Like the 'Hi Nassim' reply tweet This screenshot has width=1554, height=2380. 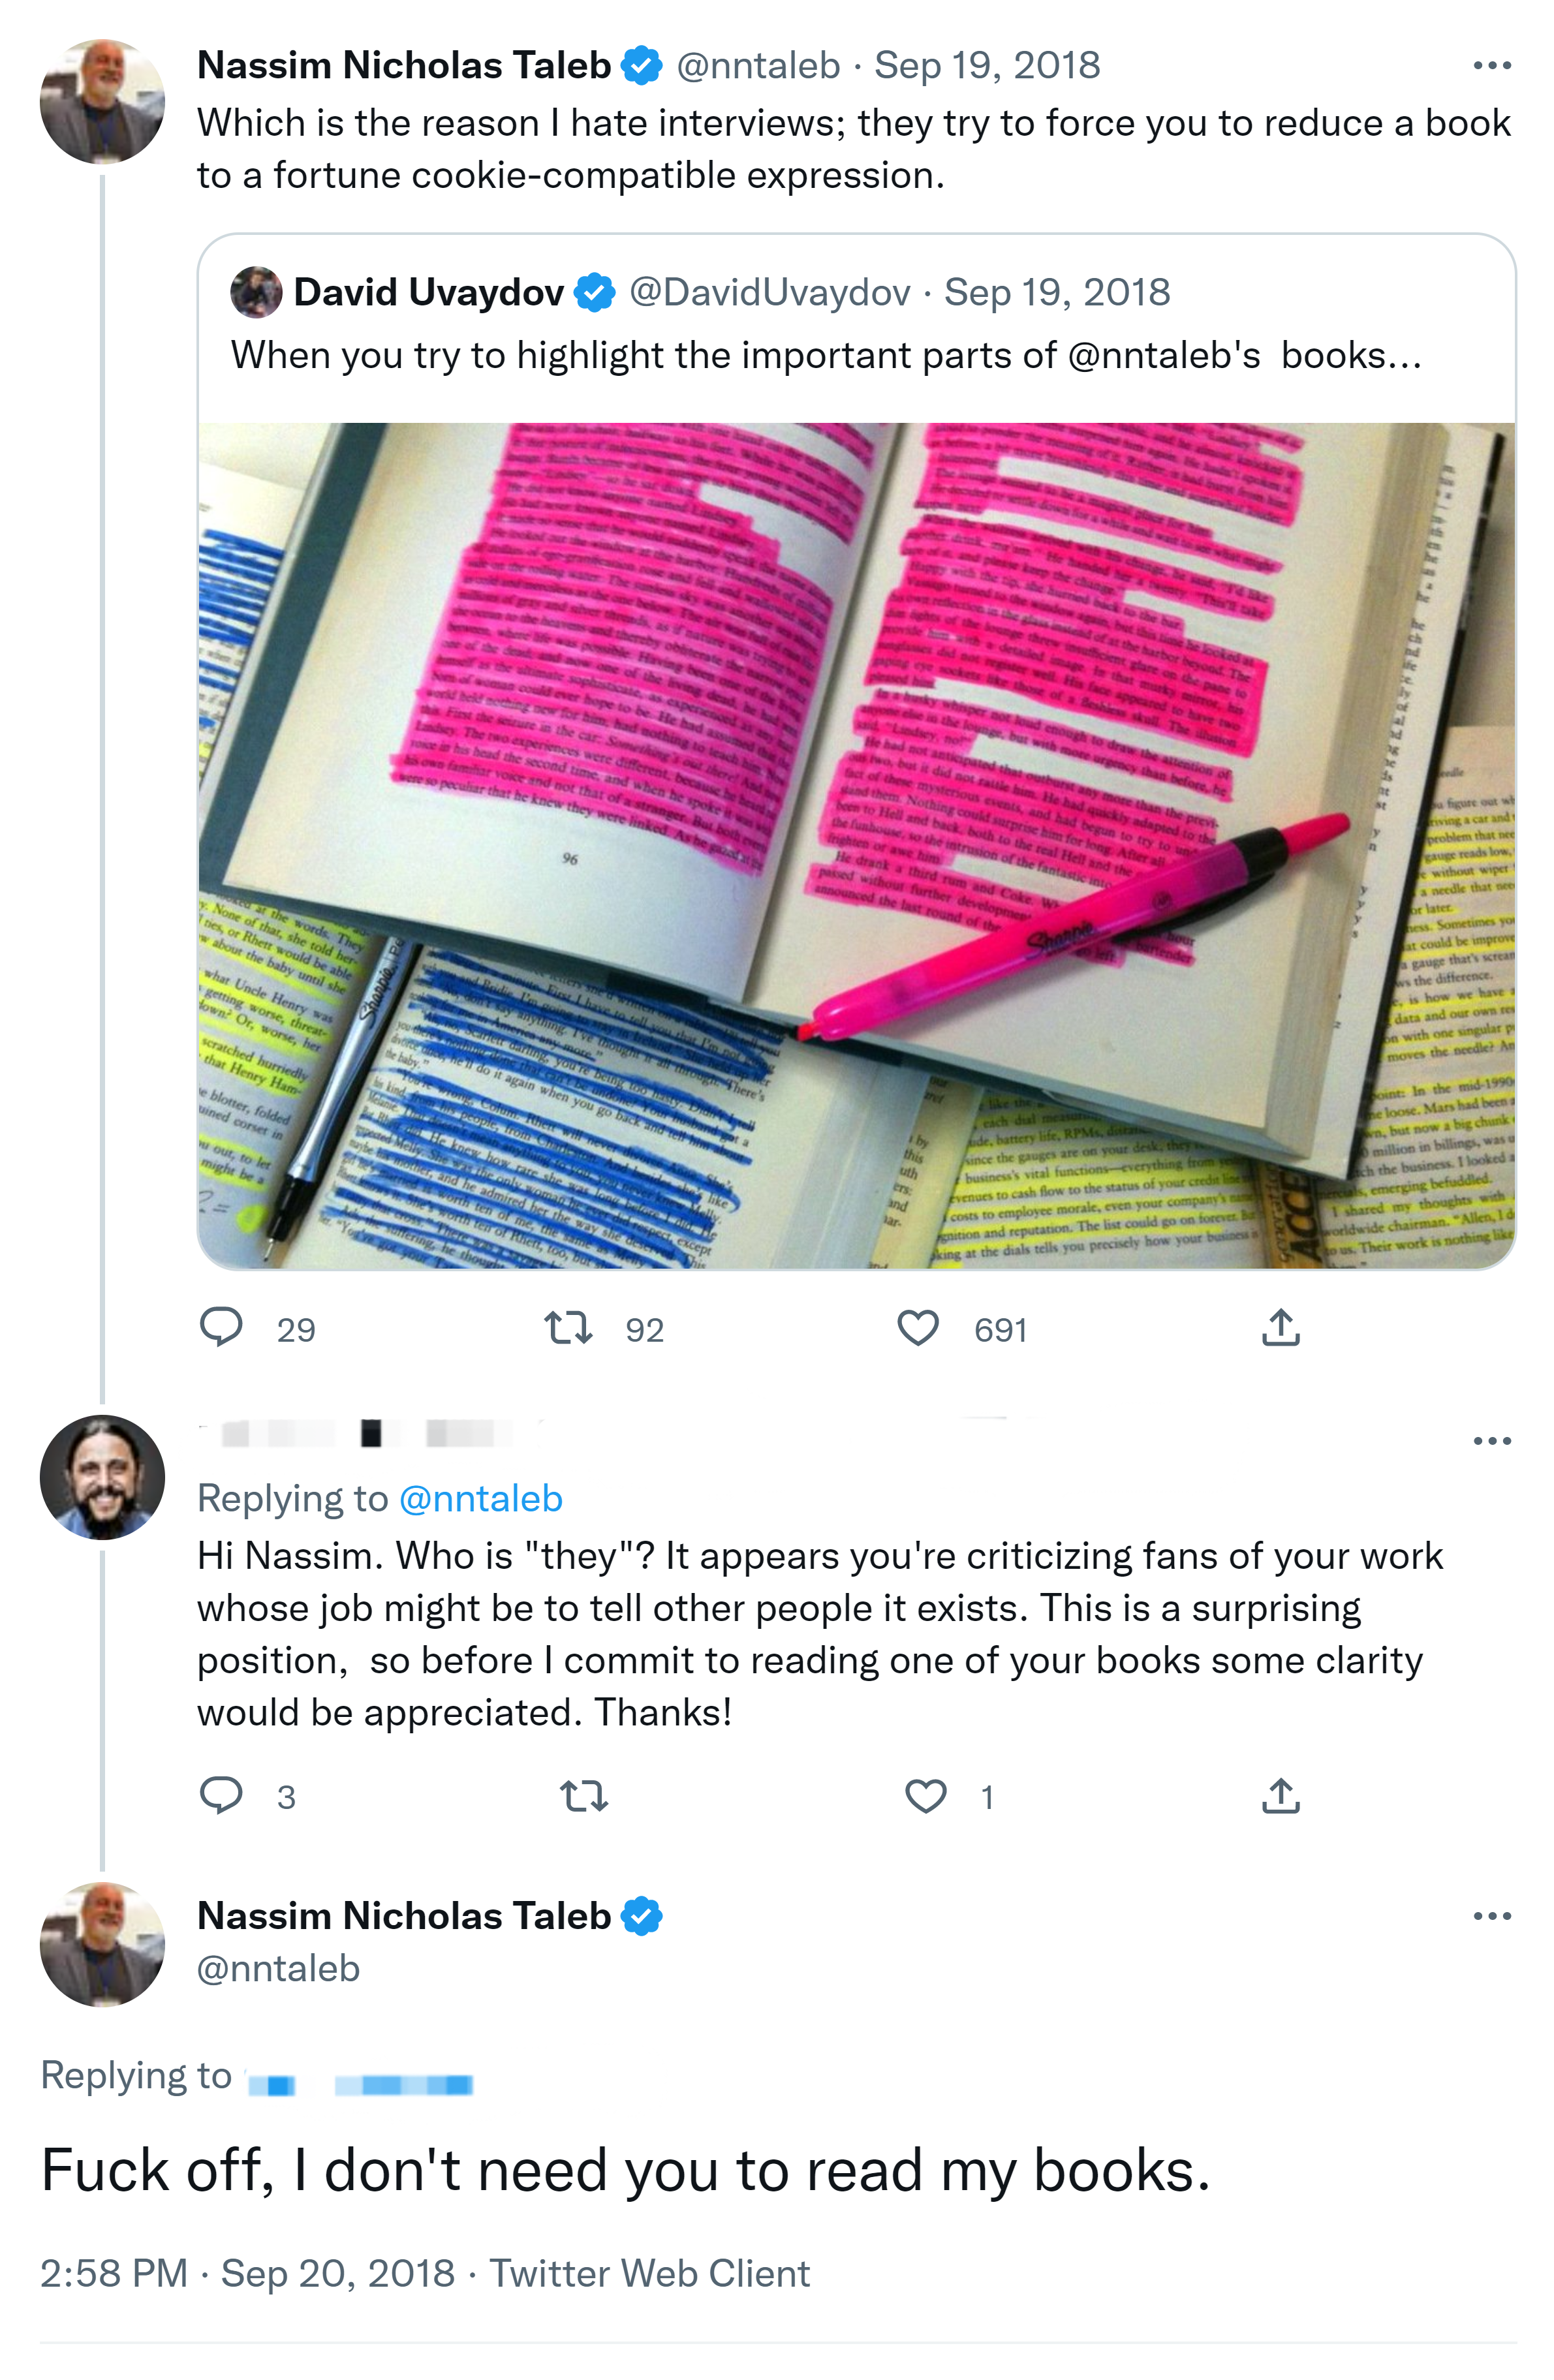[925, 1796]
